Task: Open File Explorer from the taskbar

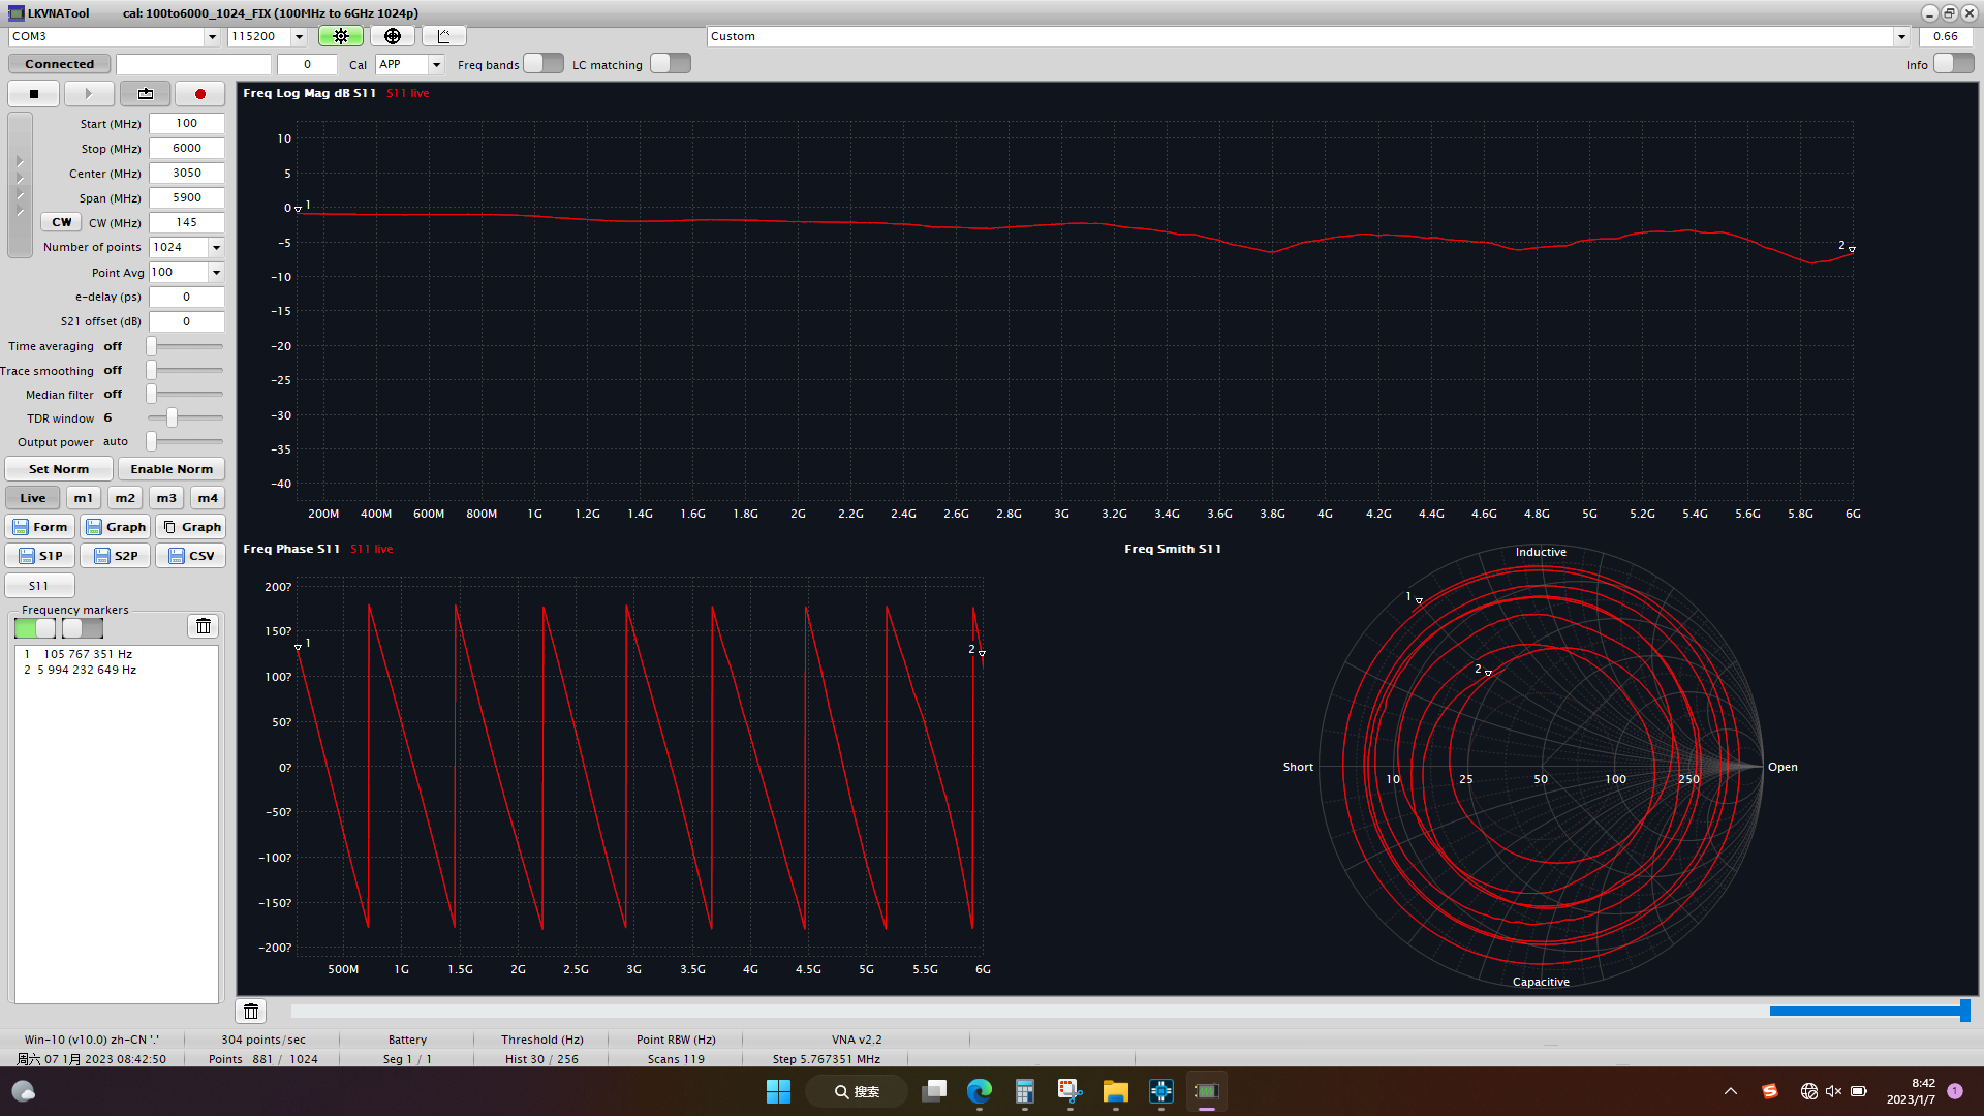Action: pyautogui.click(x=1116, y=1091)
